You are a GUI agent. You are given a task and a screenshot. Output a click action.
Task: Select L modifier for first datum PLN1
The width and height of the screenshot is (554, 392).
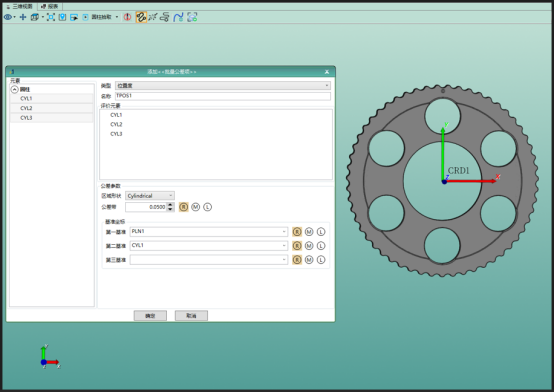tap(321, 232)
